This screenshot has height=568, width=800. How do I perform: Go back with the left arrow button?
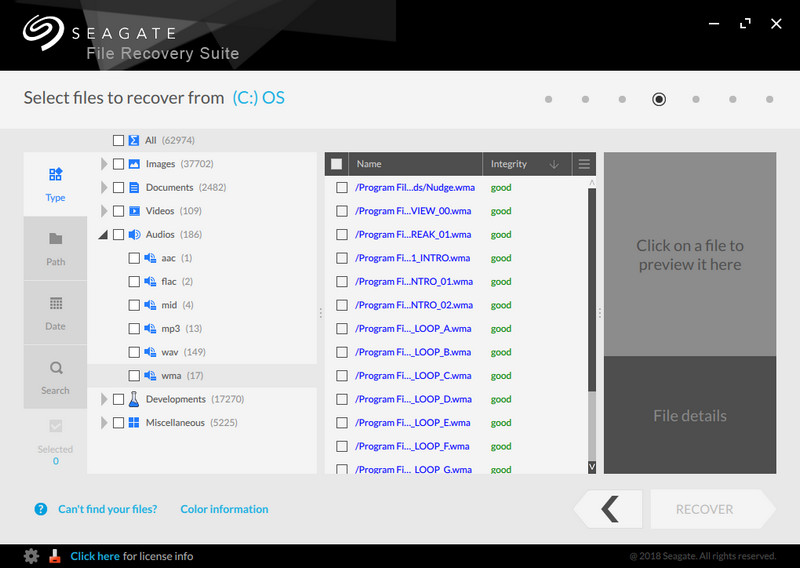click(608, 509)
